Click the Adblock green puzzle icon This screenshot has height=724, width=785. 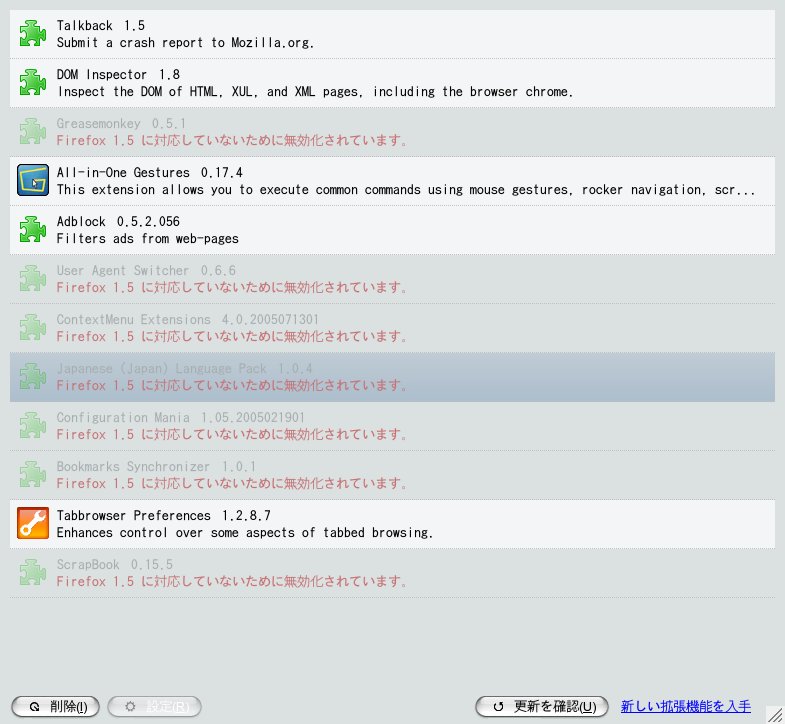tap(33, 229)
